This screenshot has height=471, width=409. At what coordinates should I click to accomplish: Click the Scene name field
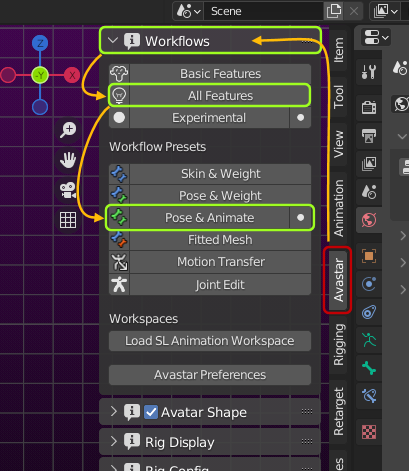coord(263,11)
